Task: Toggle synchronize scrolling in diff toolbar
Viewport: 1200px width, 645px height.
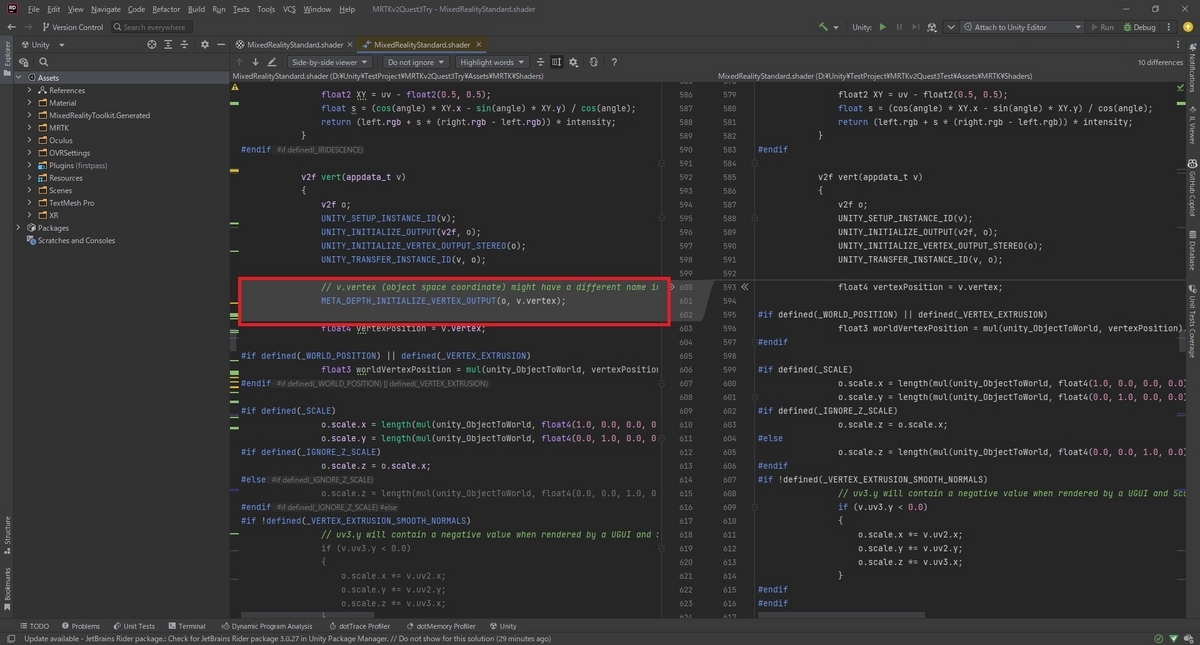Action: [556, 62]
